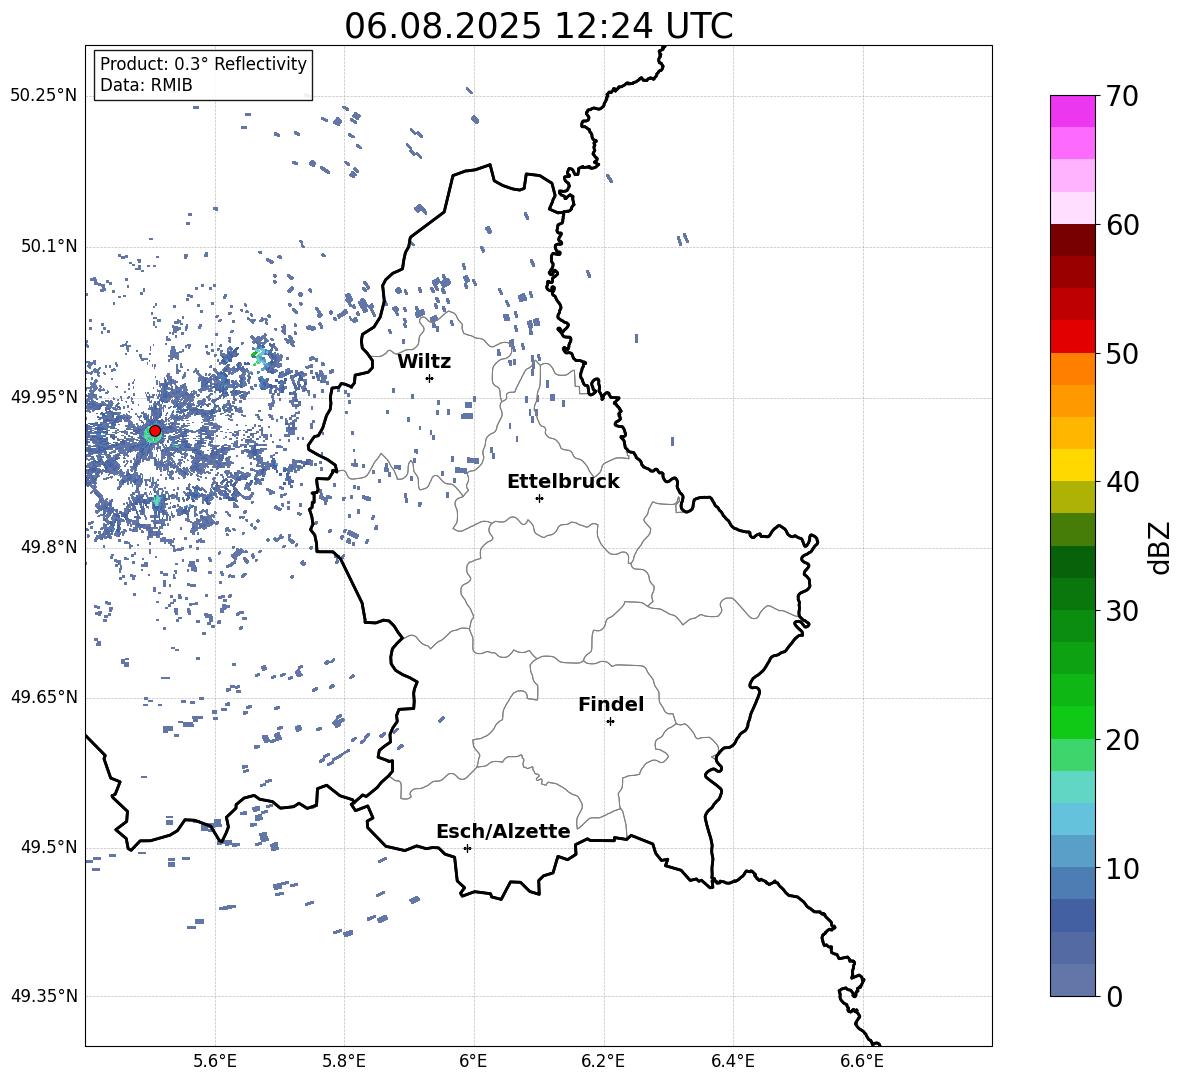
Task: Click the 40 colorbar tick label
Action: pos(1122,482)
